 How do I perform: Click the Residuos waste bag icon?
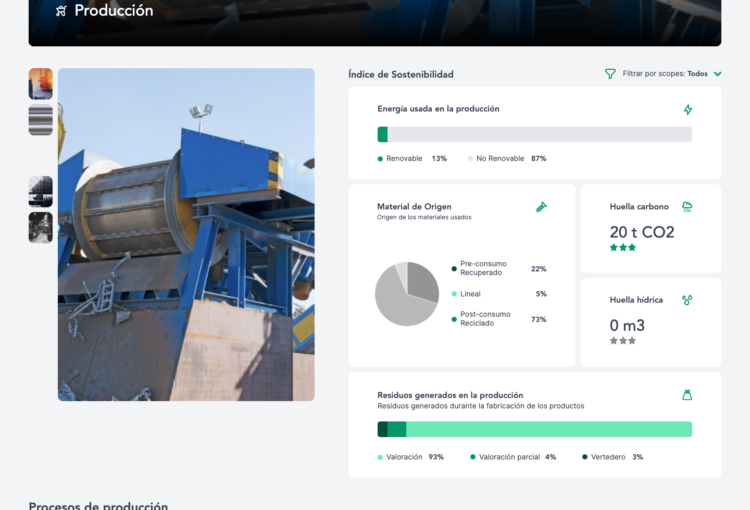[687, 395]
